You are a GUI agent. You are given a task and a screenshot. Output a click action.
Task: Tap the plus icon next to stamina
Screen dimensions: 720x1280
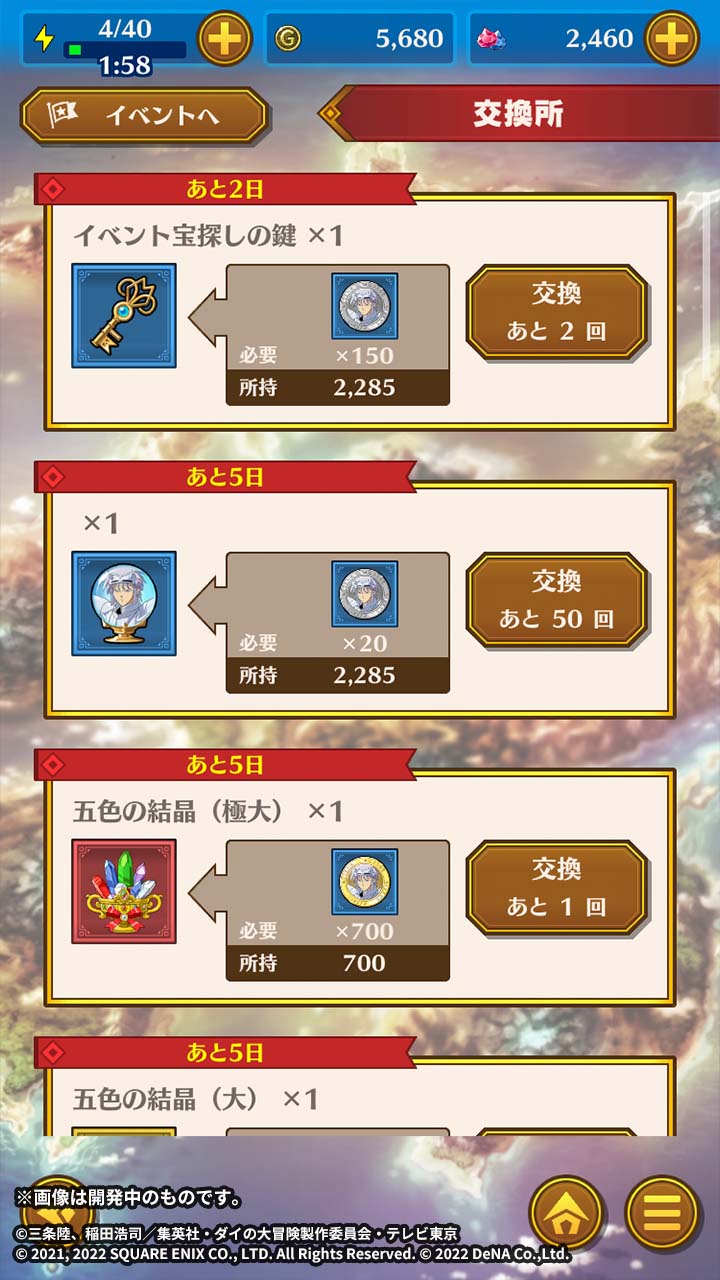point(225,38)
